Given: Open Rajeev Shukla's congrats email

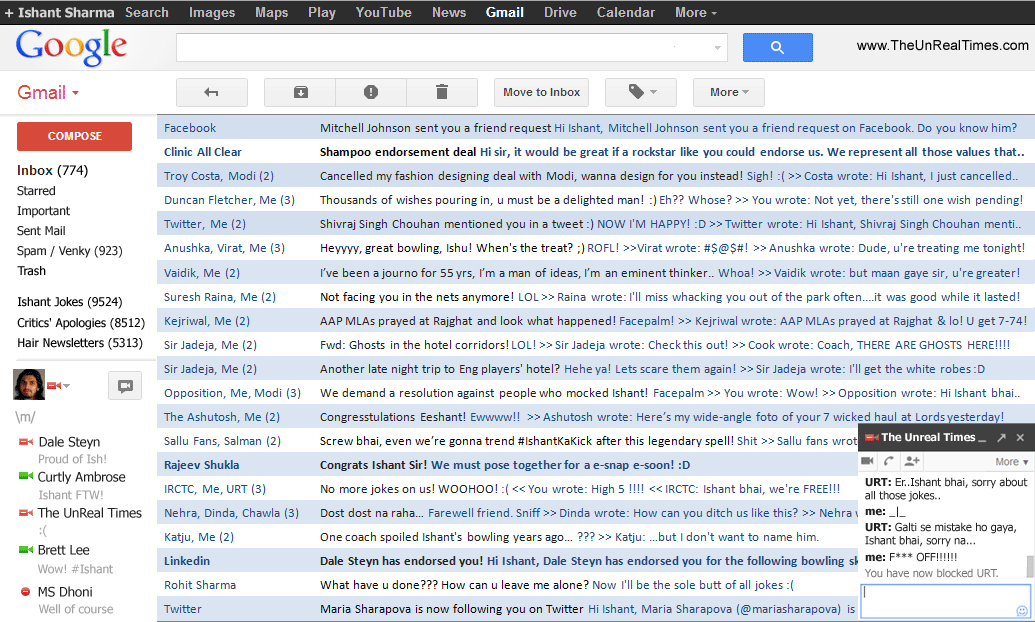Looking at the screenshot, I should tap(507, 465).
